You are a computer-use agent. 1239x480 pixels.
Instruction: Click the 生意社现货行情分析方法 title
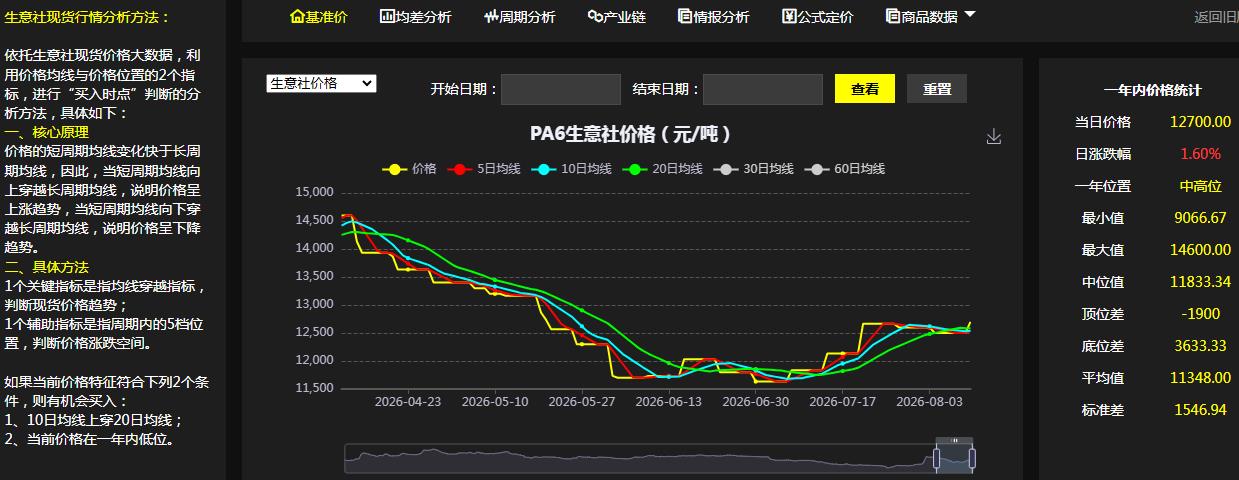[x=87, y=18]
